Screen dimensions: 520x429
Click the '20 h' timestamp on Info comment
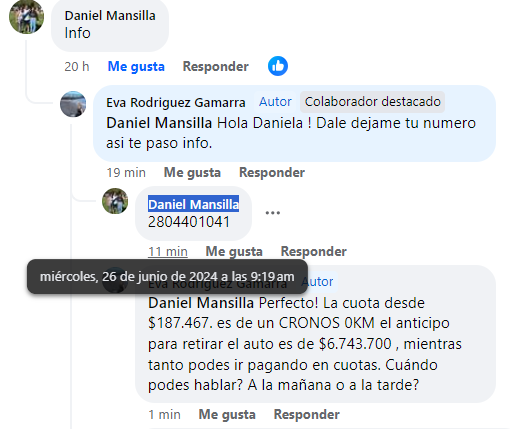click(x=77, y=66)
